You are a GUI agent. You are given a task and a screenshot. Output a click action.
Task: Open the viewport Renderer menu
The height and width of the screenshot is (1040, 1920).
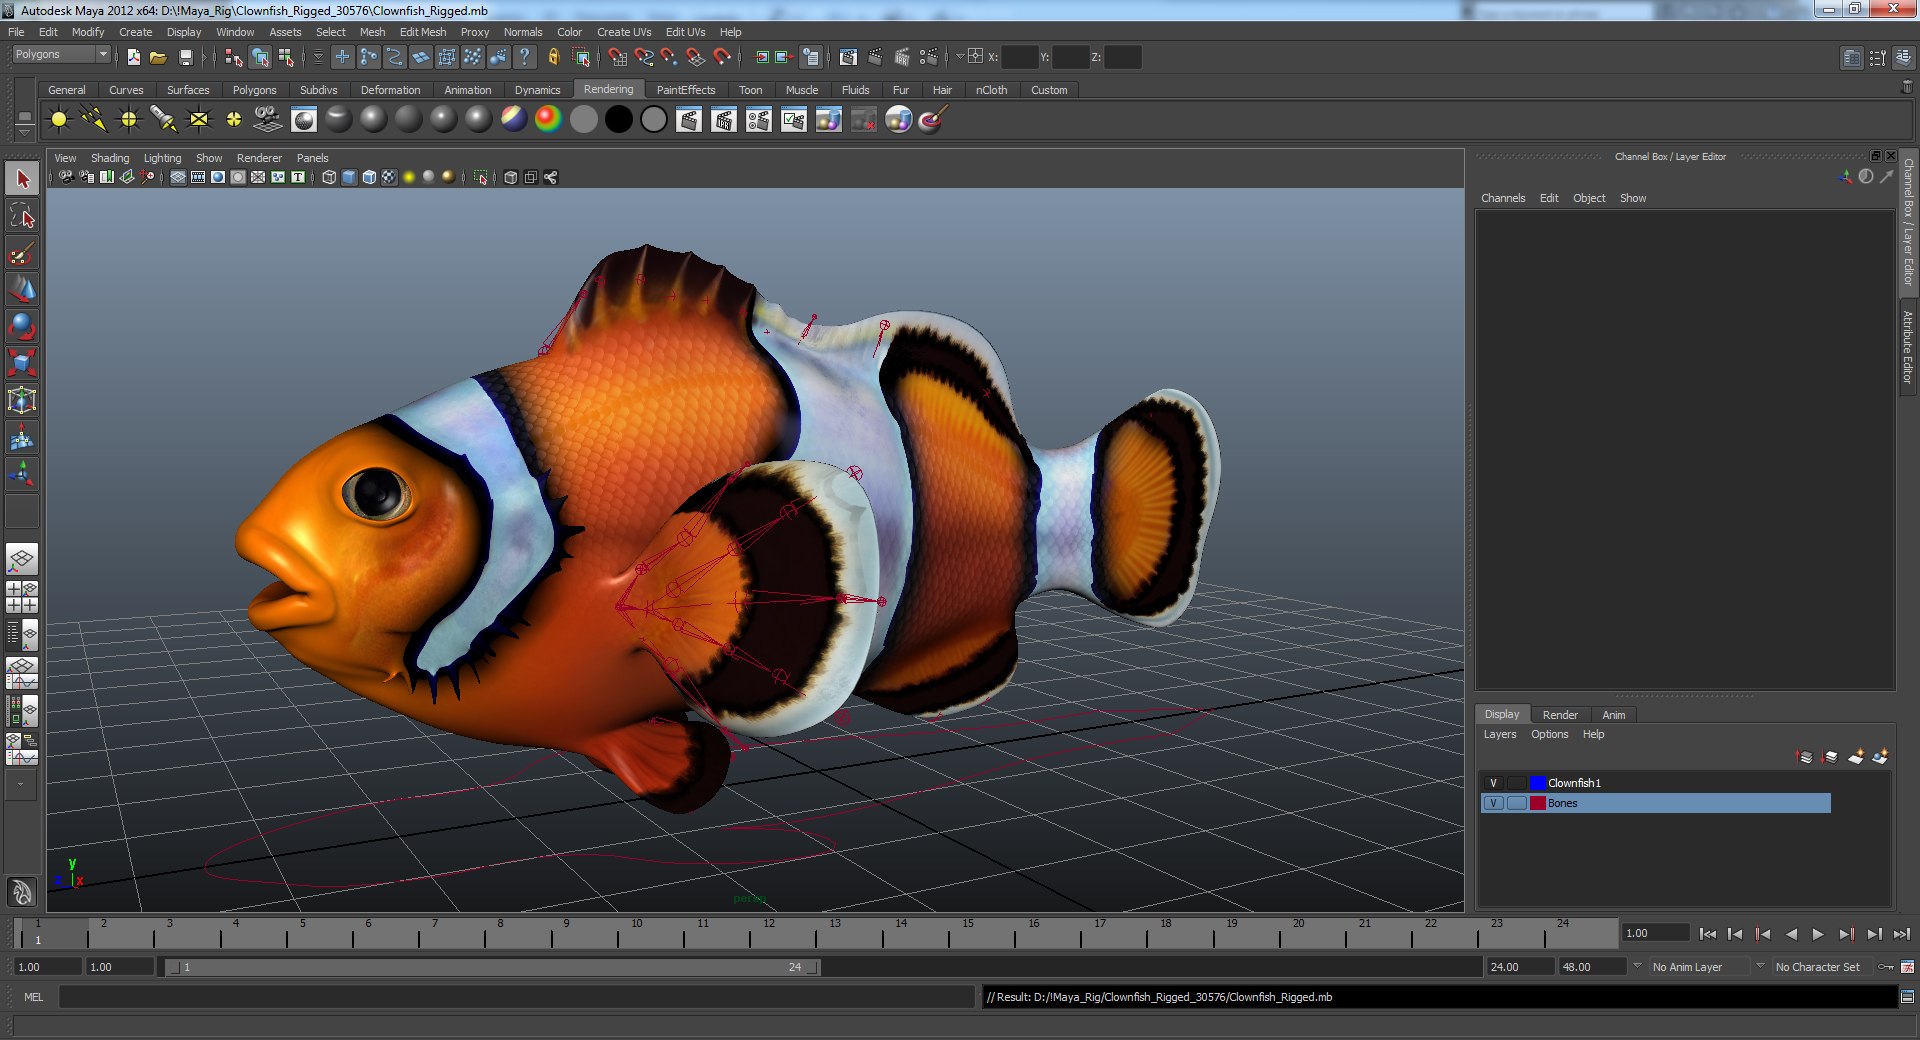pyautogui.click(x=259, y=158)
